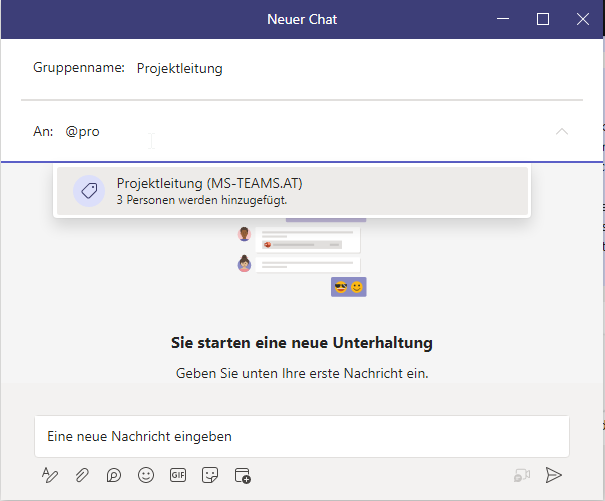Open the Loop components icon
This screenshot has width=605, height=501.
click(x=114, y=475)
